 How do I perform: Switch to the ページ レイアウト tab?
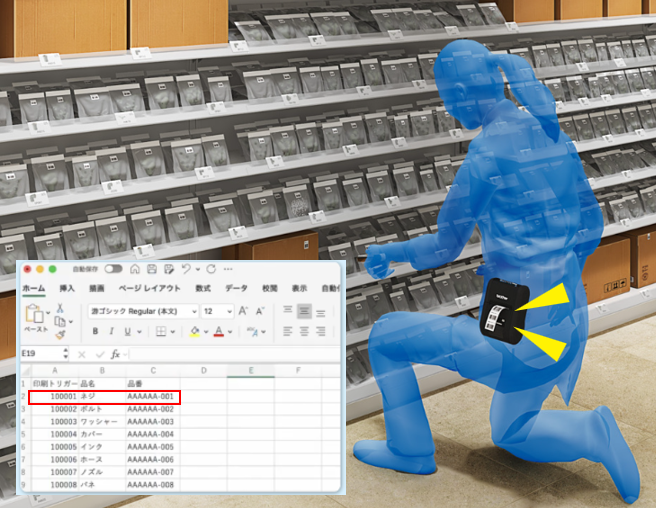[150, 288]
